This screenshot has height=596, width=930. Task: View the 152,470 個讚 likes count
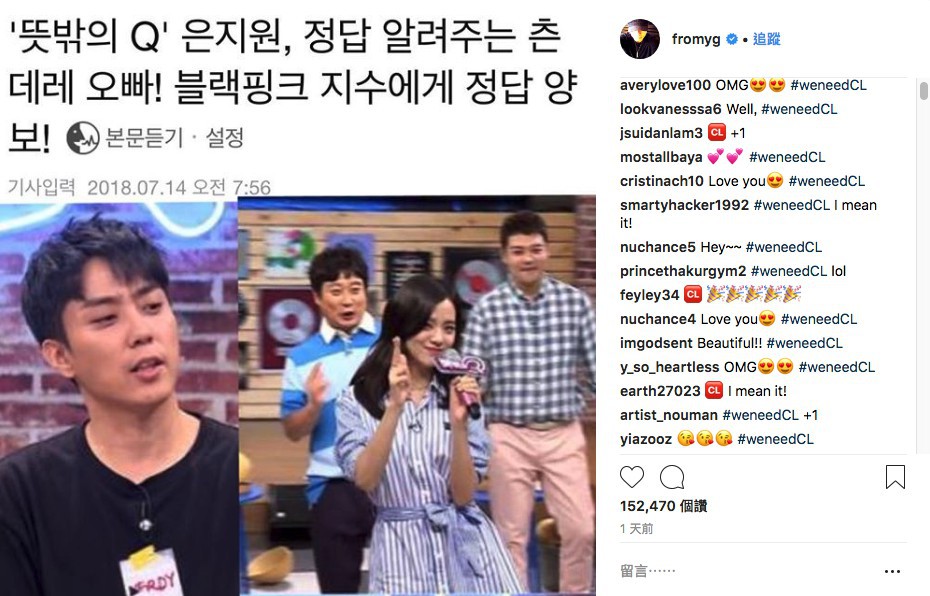[663, 506]
